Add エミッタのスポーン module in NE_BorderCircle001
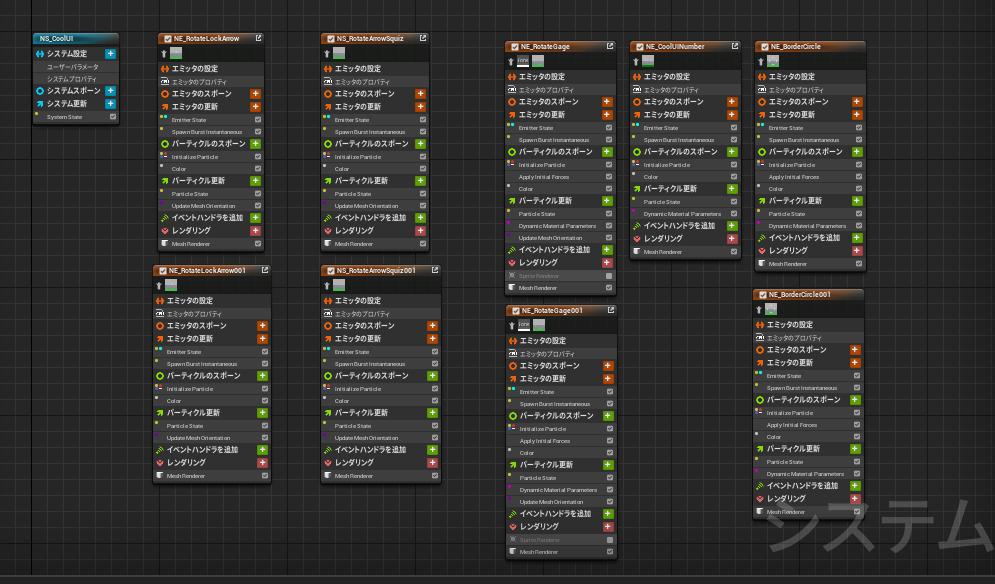 coord(855,350)
